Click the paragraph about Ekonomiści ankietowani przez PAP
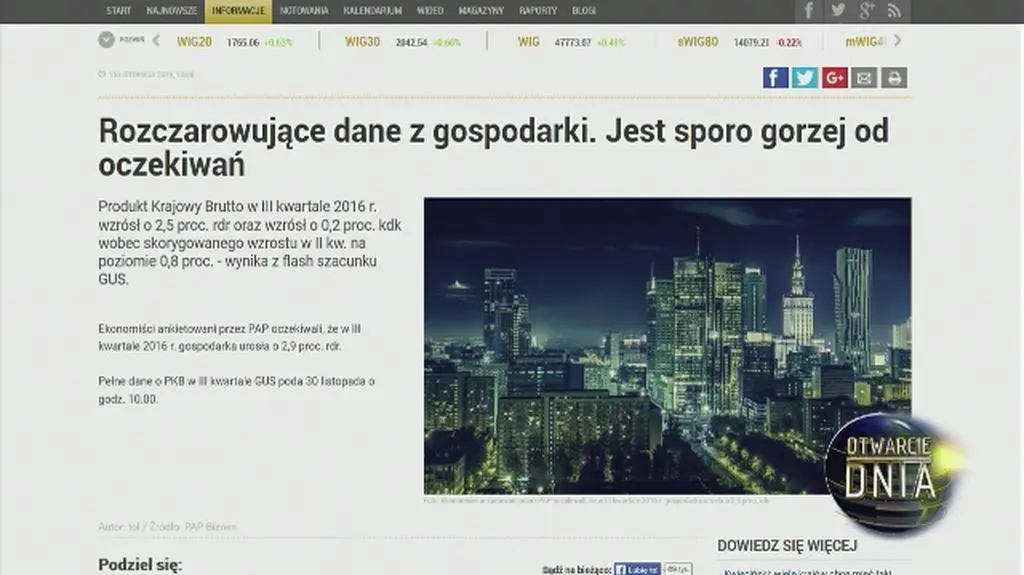This screenshot has height=575, width=1024. [x=230, y=337]
